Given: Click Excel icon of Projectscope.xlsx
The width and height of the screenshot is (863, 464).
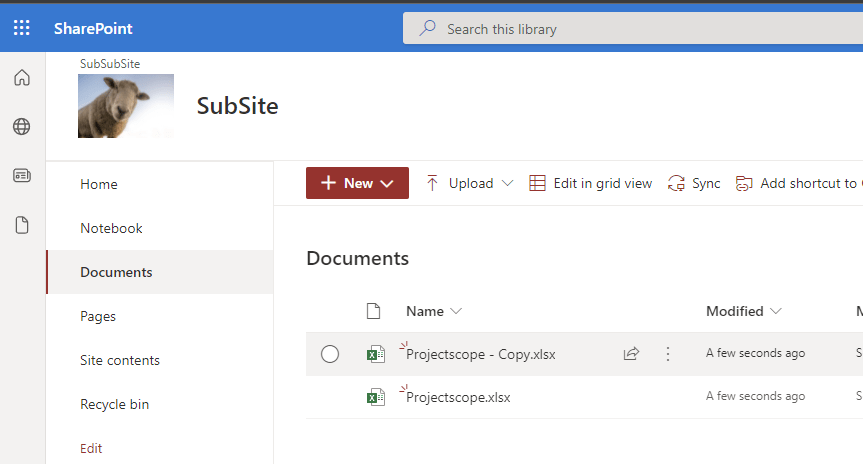Looking at the screenshot, I should 375,397.
